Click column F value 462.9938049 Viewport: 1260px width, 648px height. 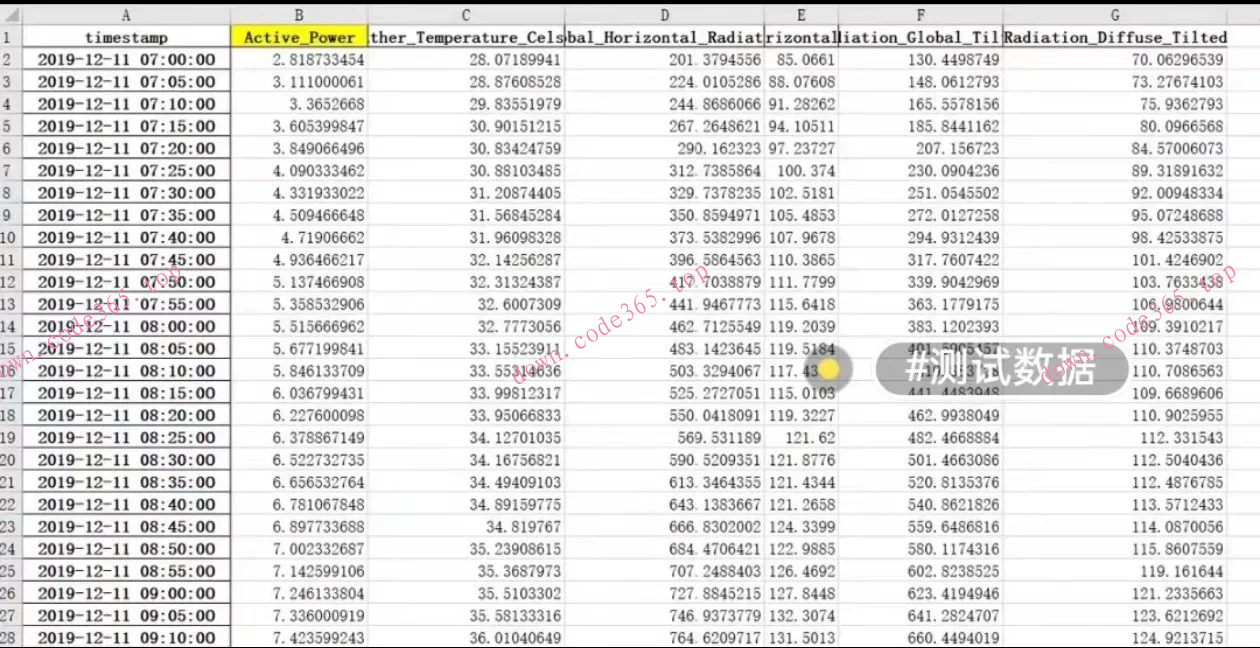[920, 415]
